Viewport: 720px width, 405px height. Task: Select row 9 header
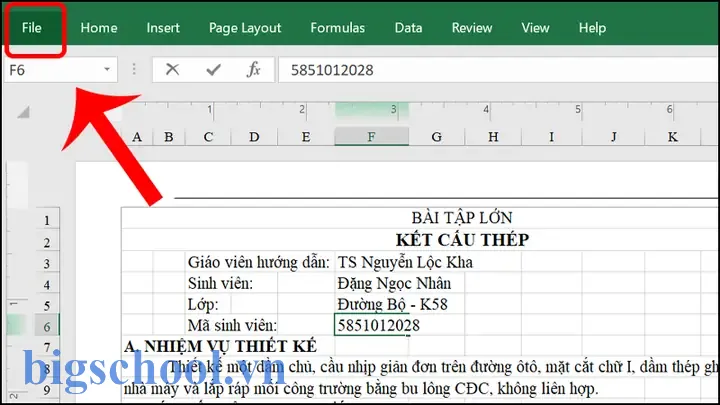(47, 390)
